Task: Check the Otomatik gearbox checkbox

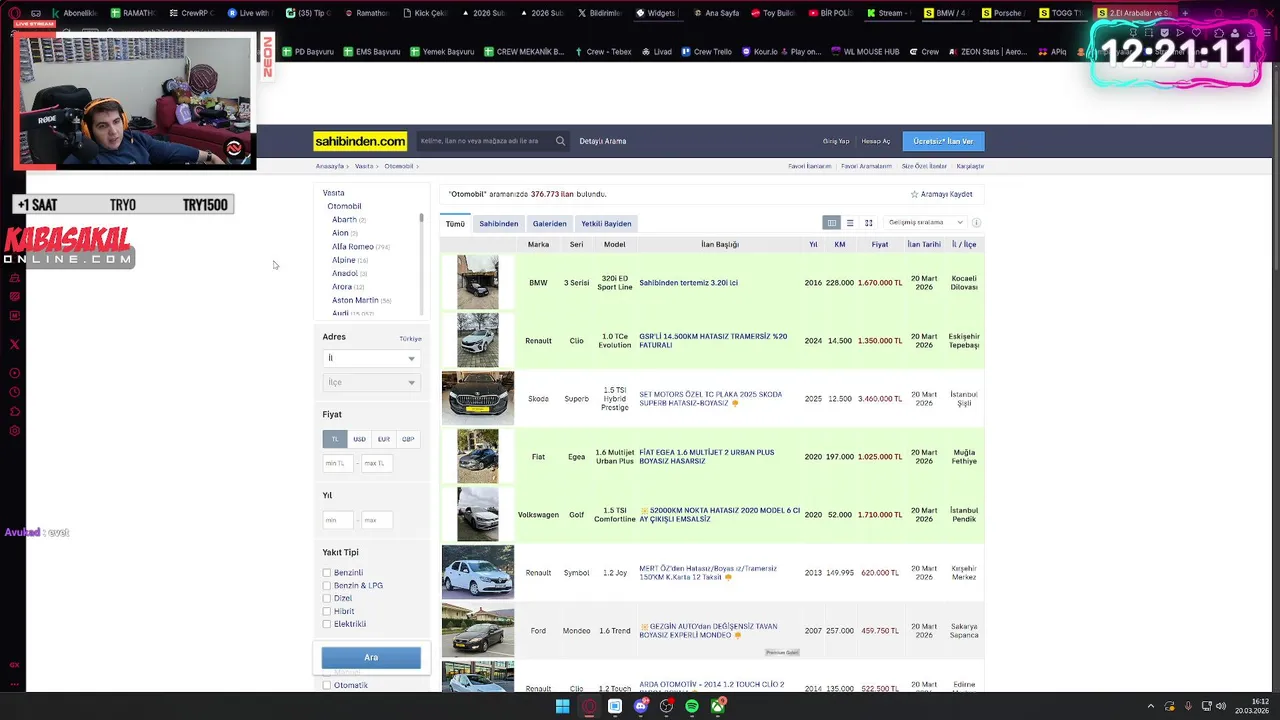Action: tap(326, 685)
